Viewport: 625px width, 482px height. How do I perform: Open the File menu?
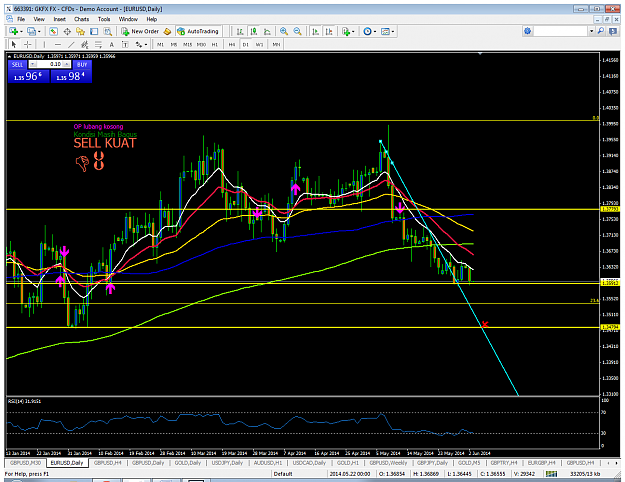(21, 19)
